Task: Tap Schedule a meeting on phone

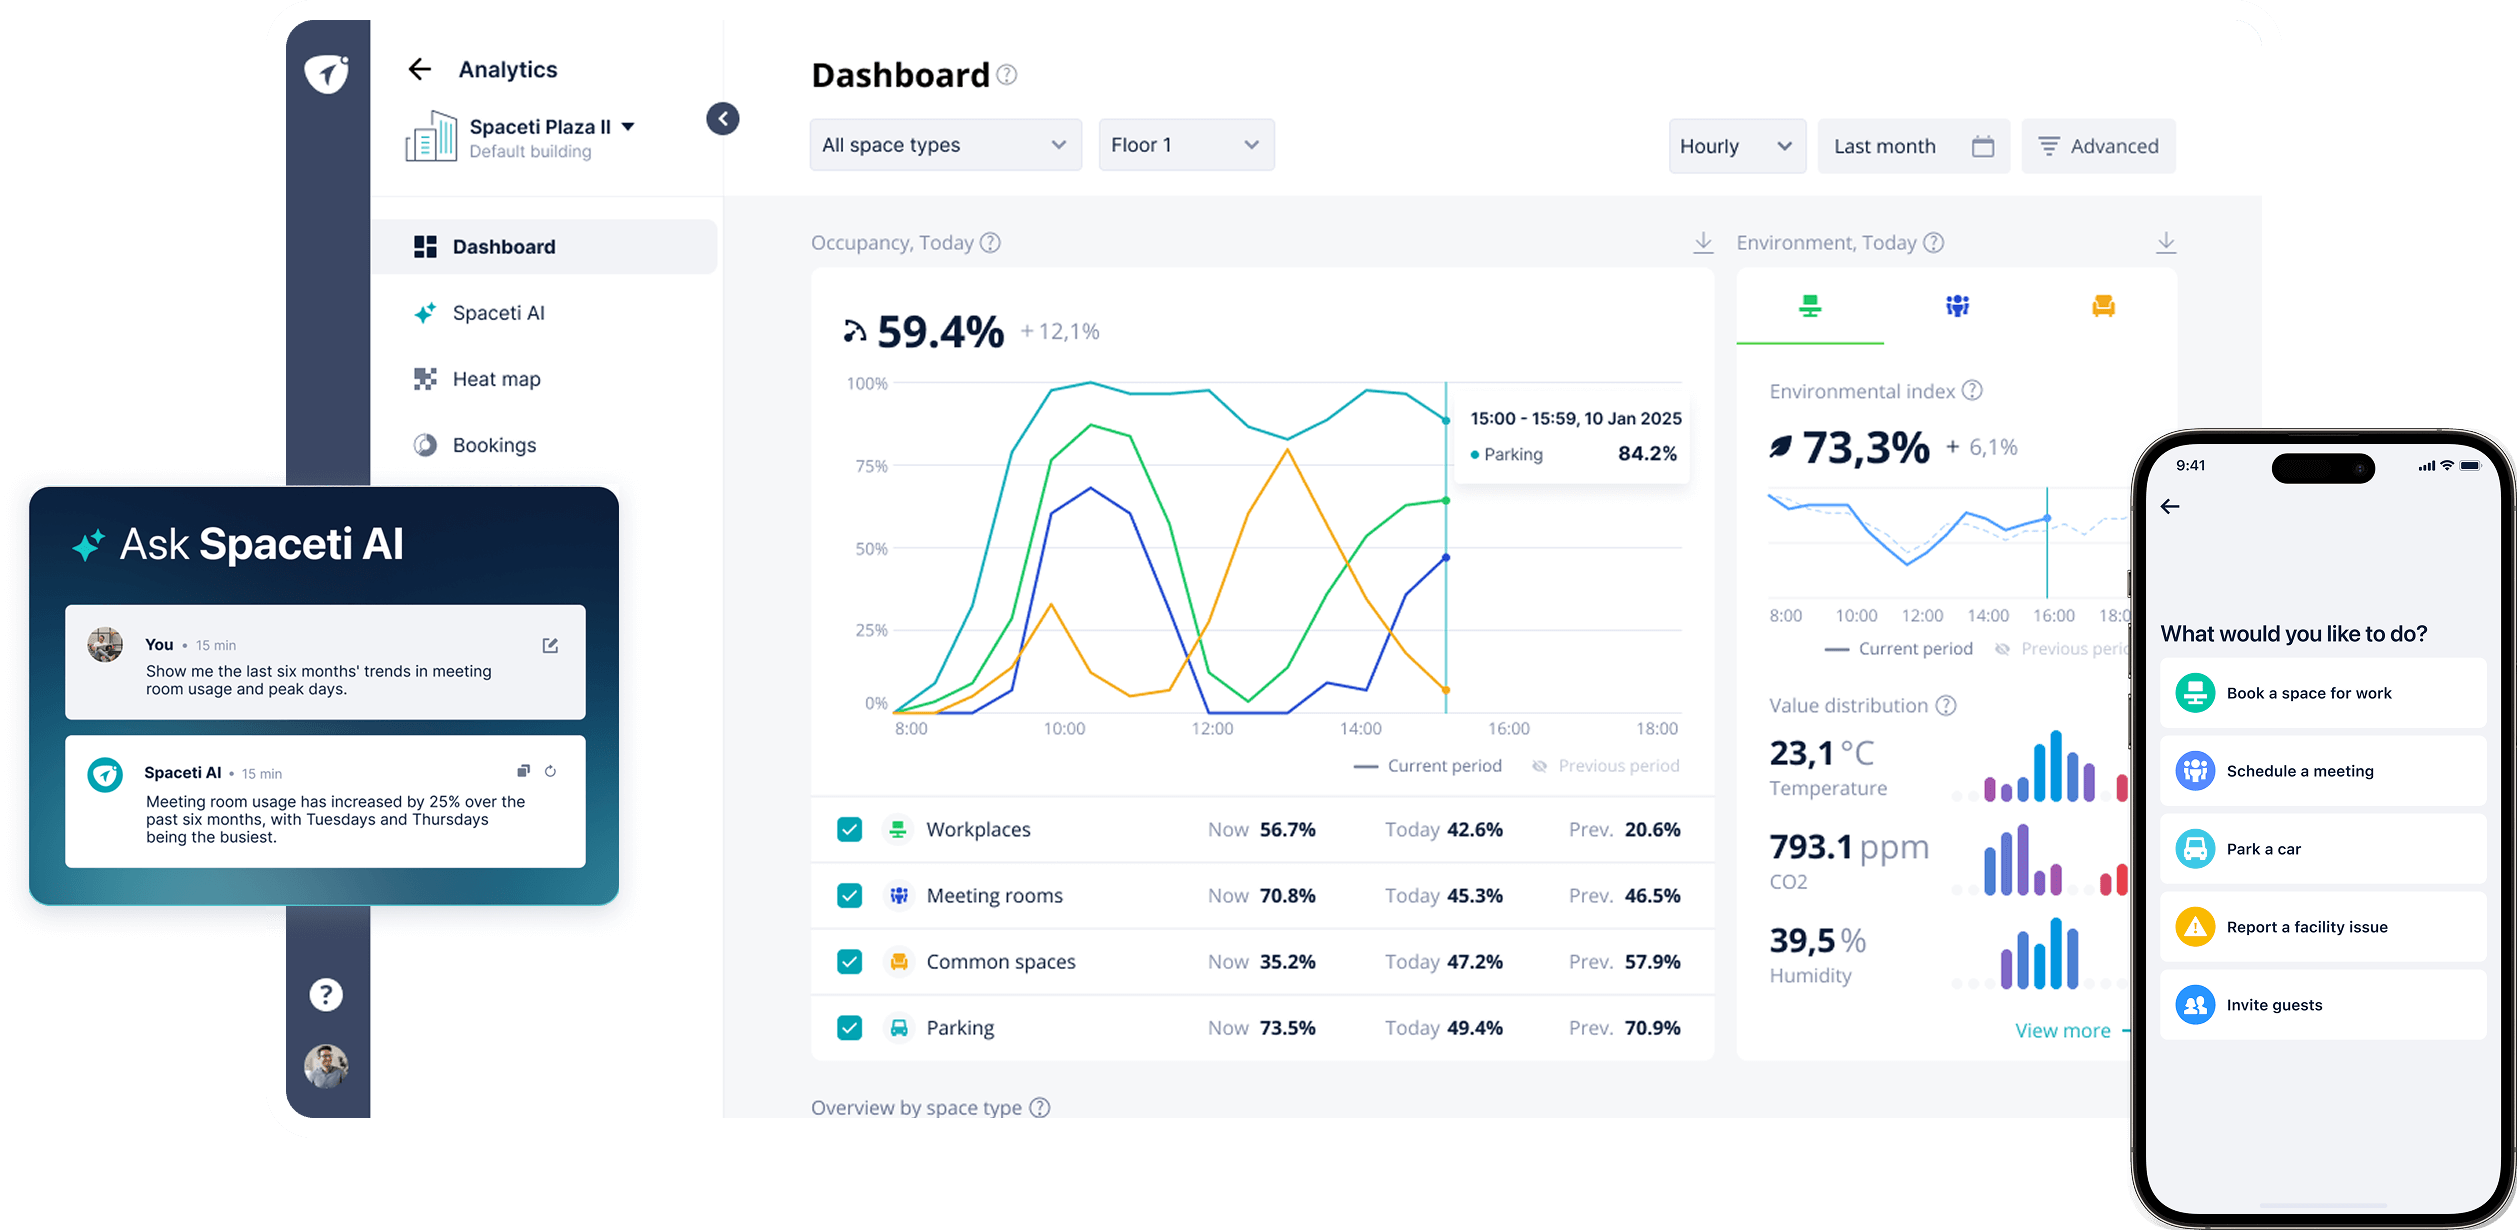Action: pyautogui.click(x=2322, y=771)
